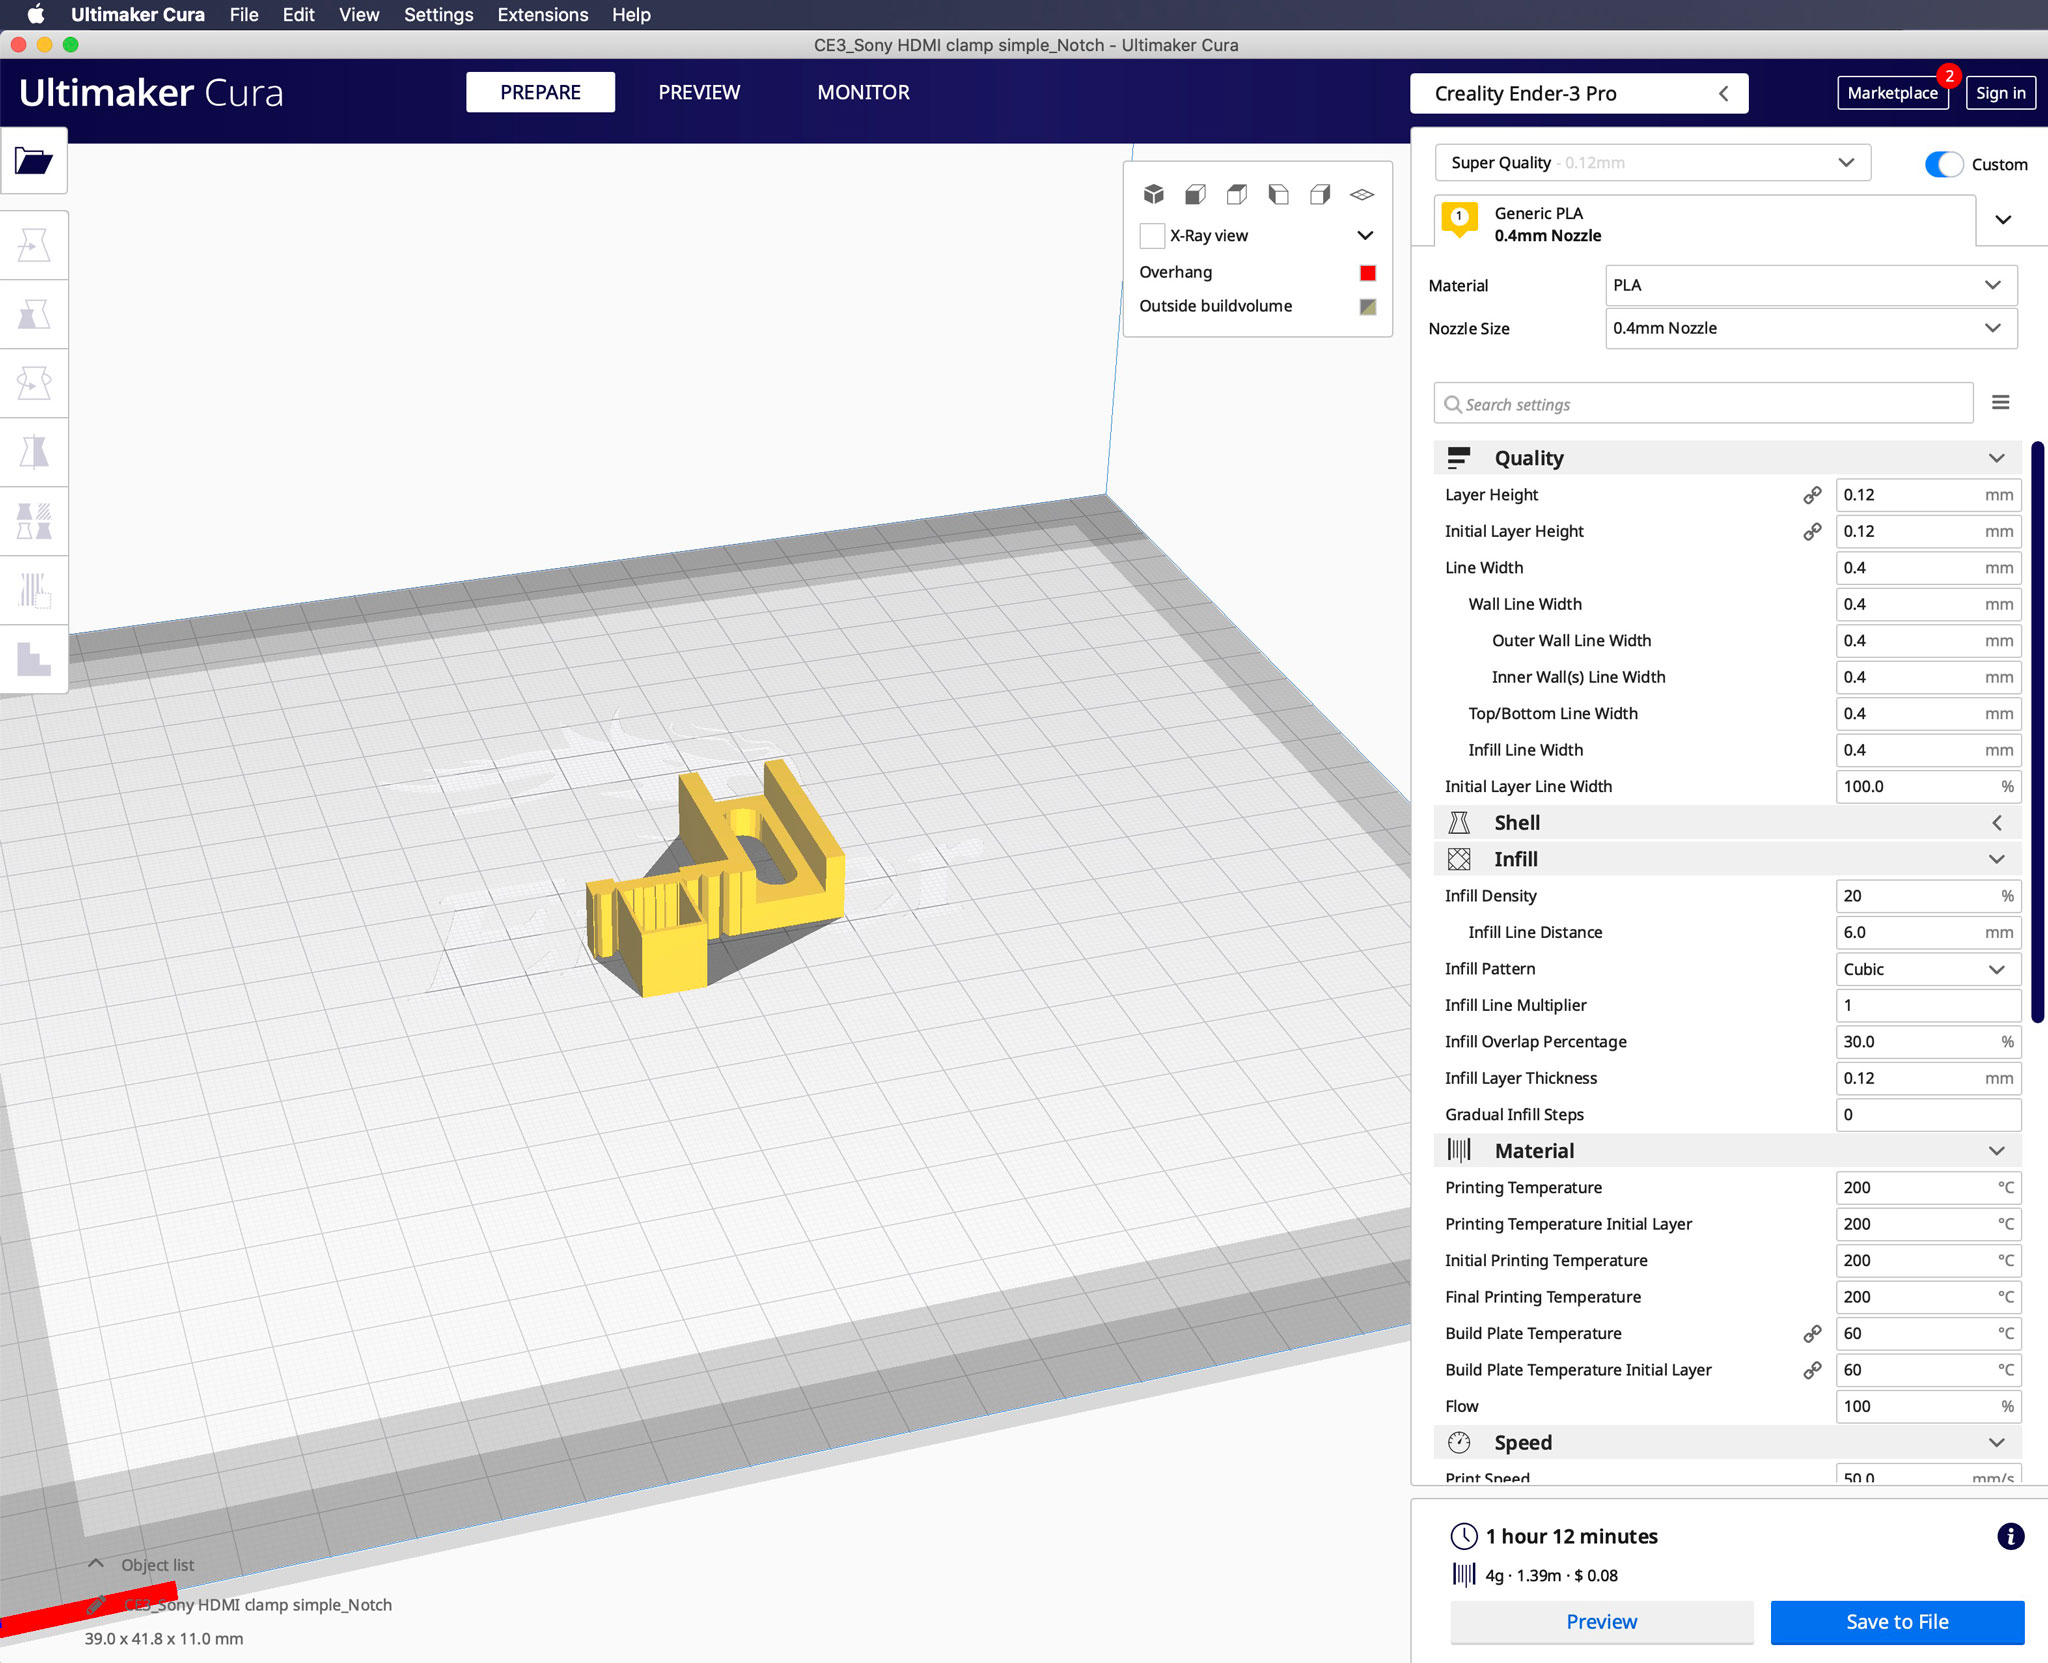Click the last left toolbar plugin icon
2048x1663 pixels.
(34, 659)
